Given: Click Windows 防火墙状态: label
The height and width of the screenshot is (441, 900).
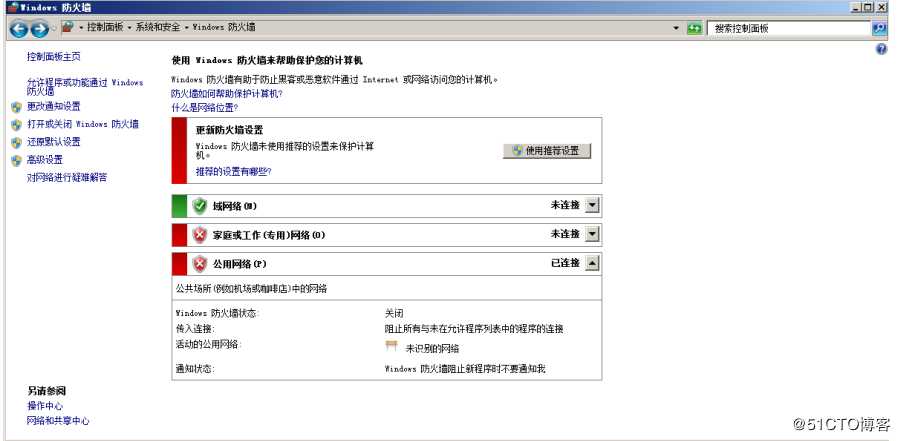Looking at the screenshot, I should tap(217, 314).
